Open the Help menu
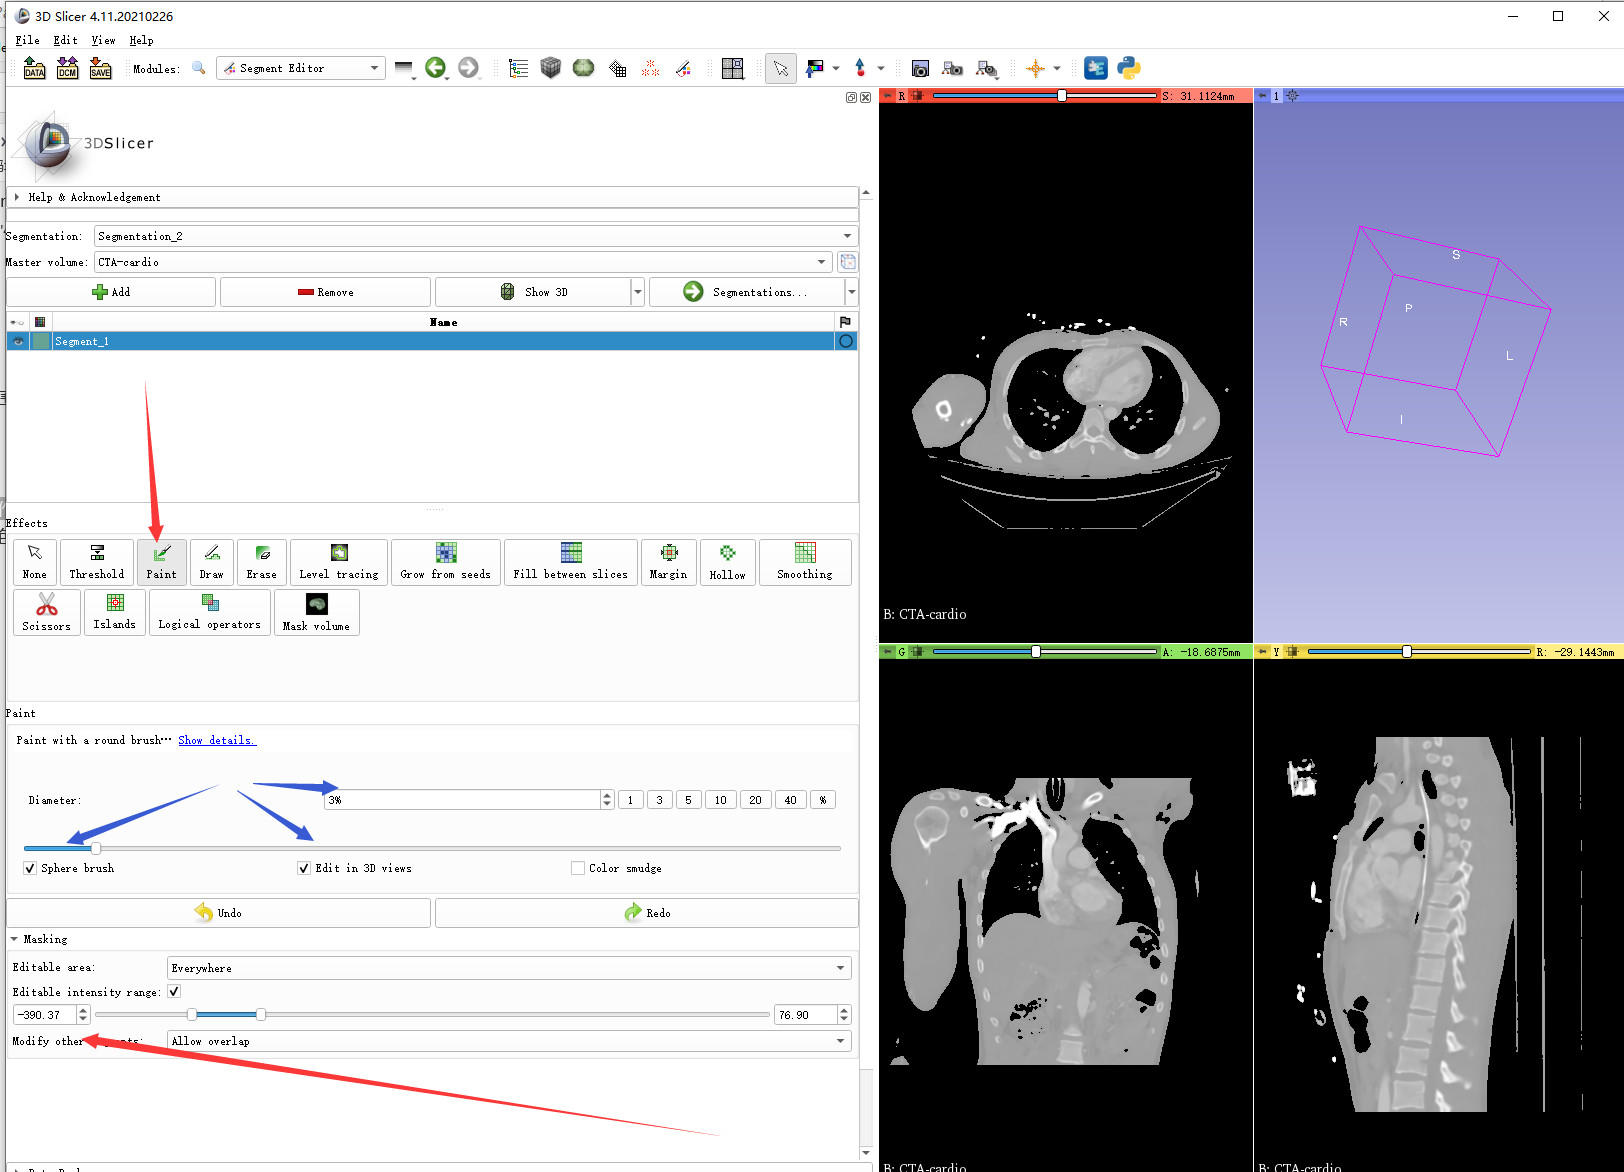The height and width of the screenshot is (1172, 1624). tap(141, 40)
